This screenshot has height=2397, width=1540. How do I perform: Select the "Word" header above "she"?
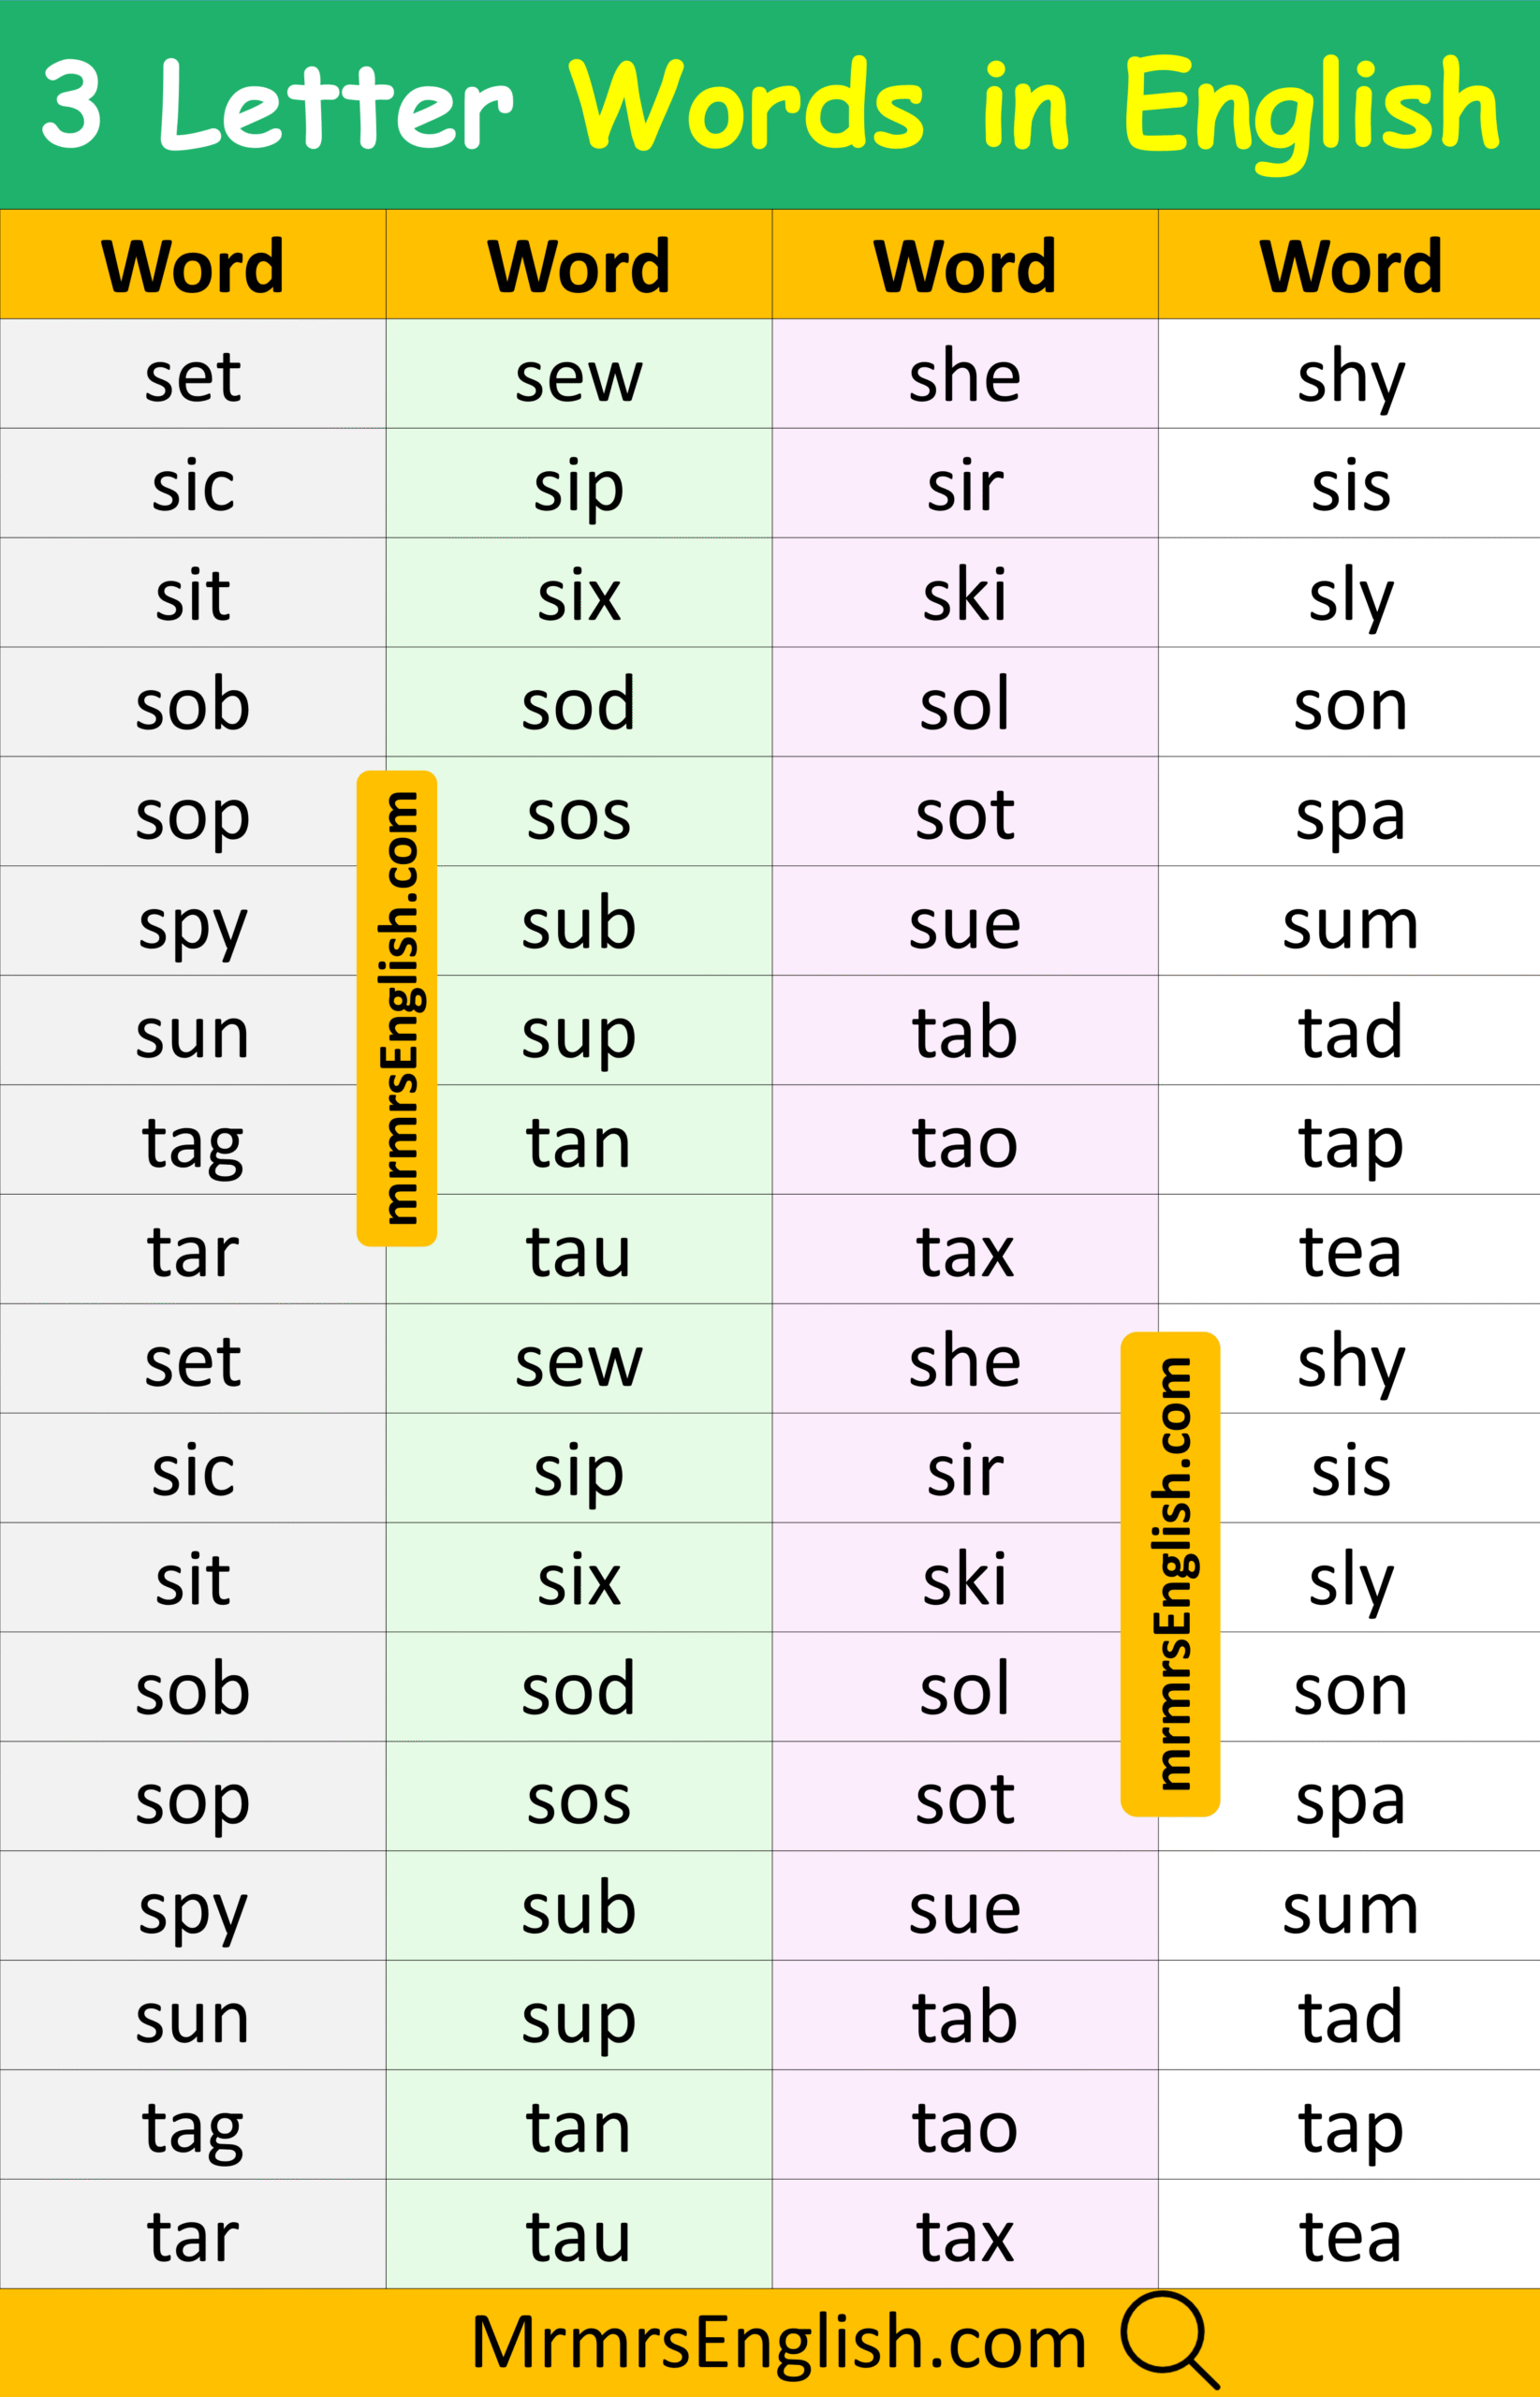(965, 266)
